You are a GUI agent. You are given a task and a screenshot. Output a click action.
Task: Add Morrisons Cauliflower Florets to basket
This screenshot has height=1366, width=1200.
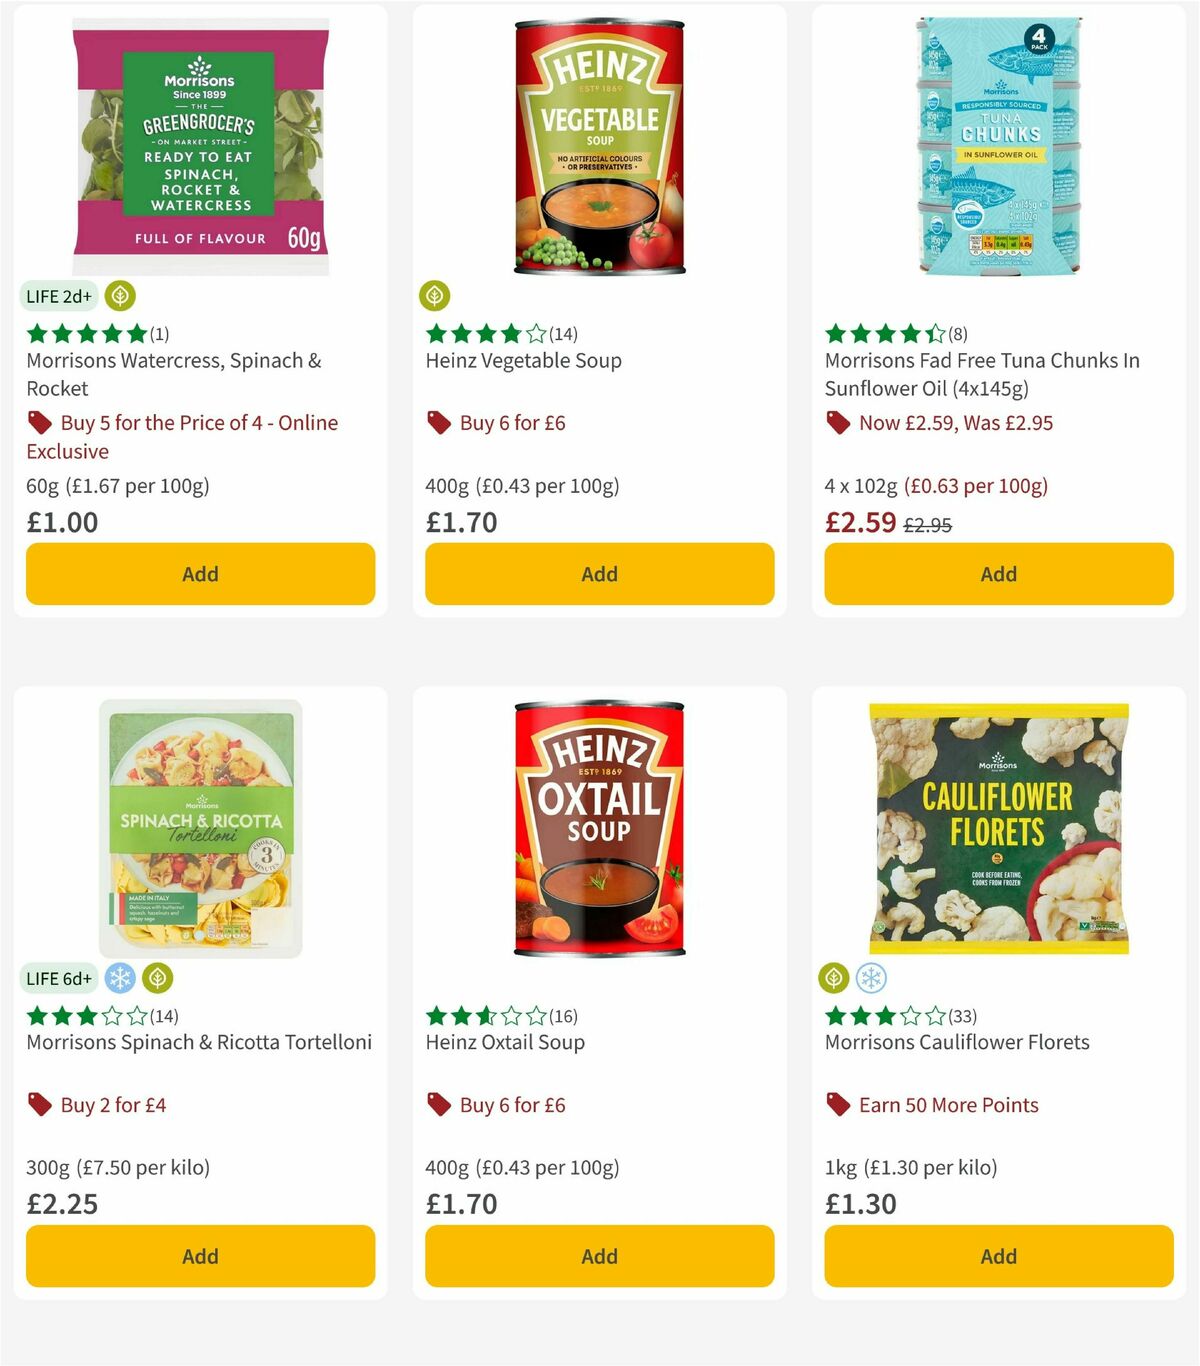[998, 1256]
